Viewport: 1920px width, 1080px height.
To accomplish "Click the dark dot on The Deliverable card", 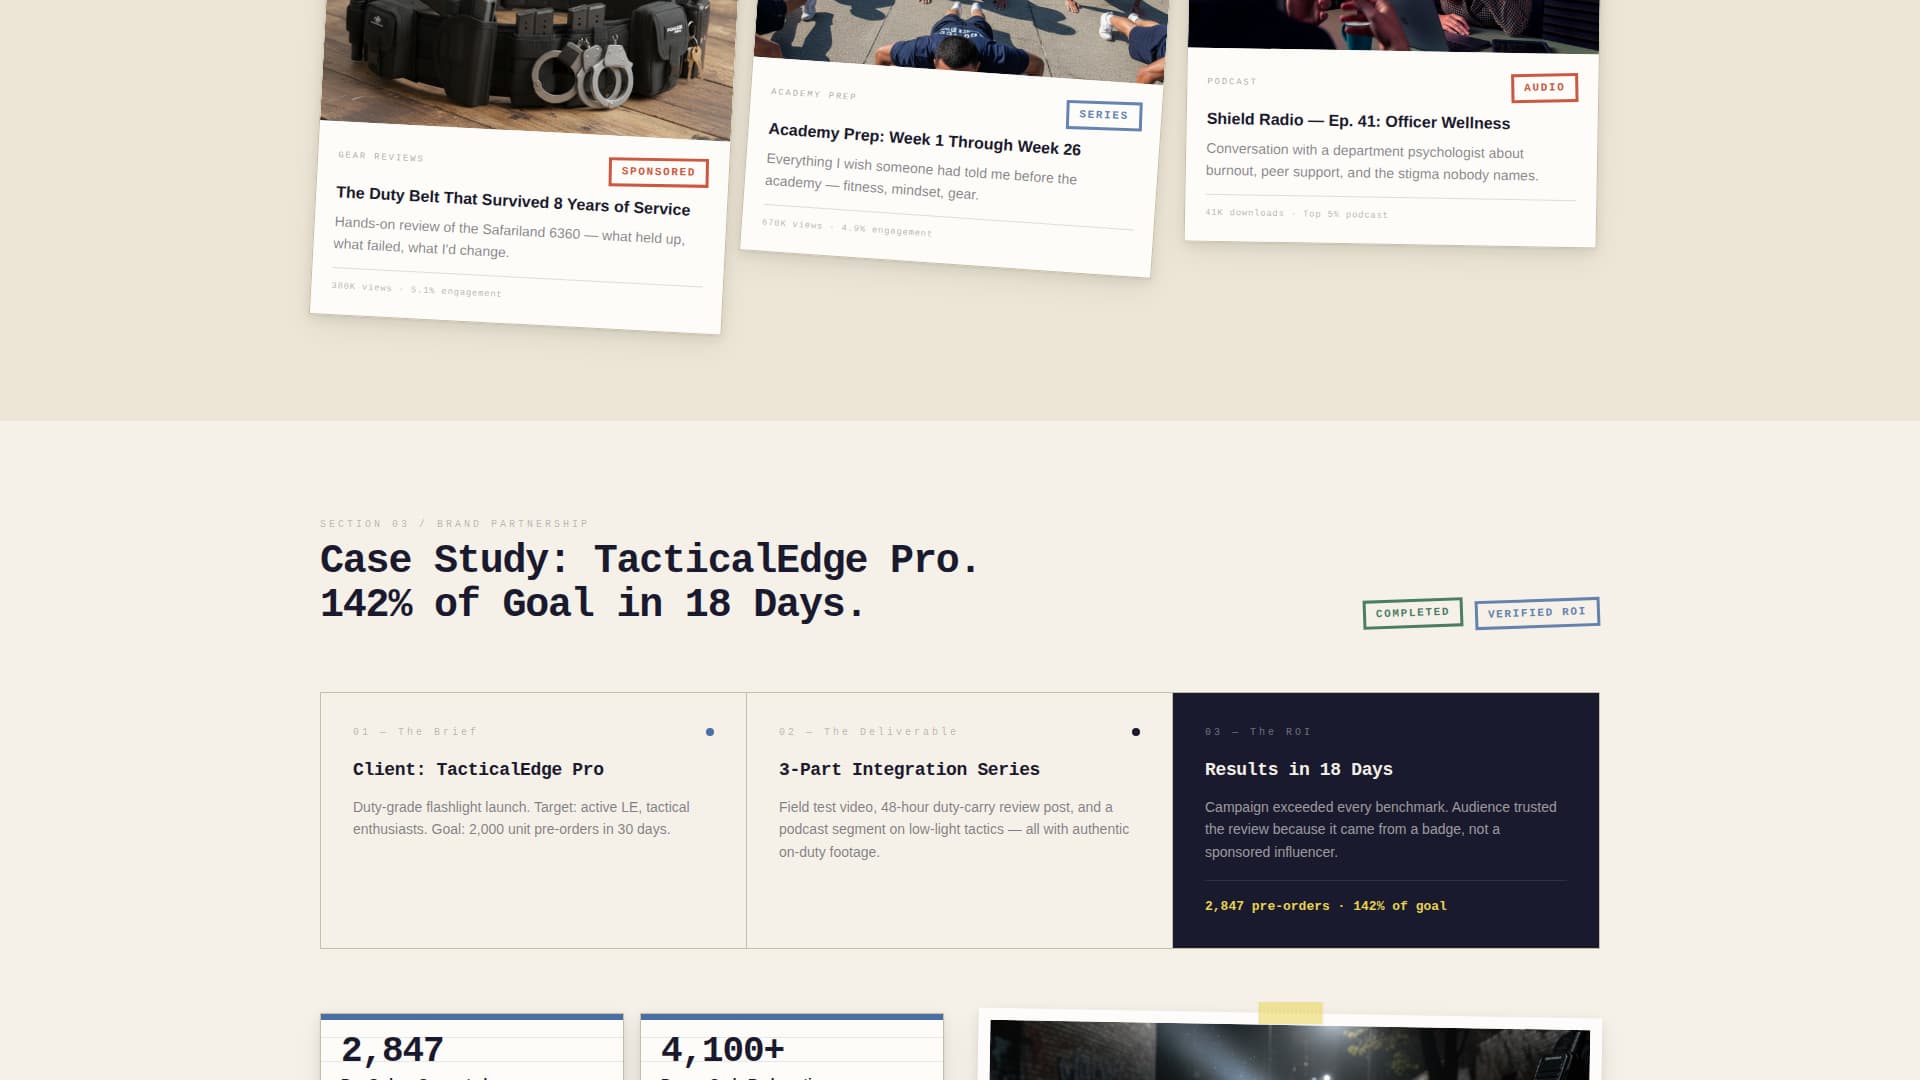I will click(1136, 732).
